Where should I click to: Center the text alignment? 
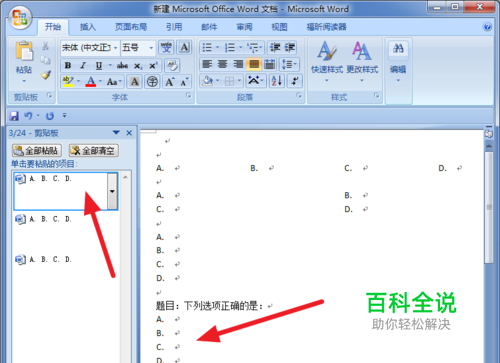click(x=223, y=64)
